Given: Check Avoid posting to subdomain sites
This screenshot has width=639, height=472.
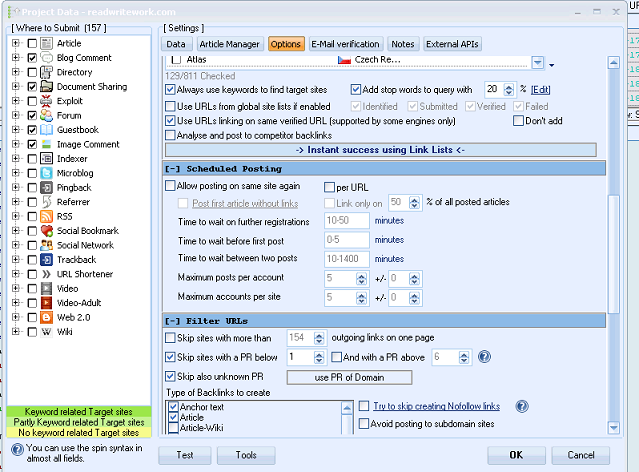Looking at the screenshot, I should click(364, 423).
